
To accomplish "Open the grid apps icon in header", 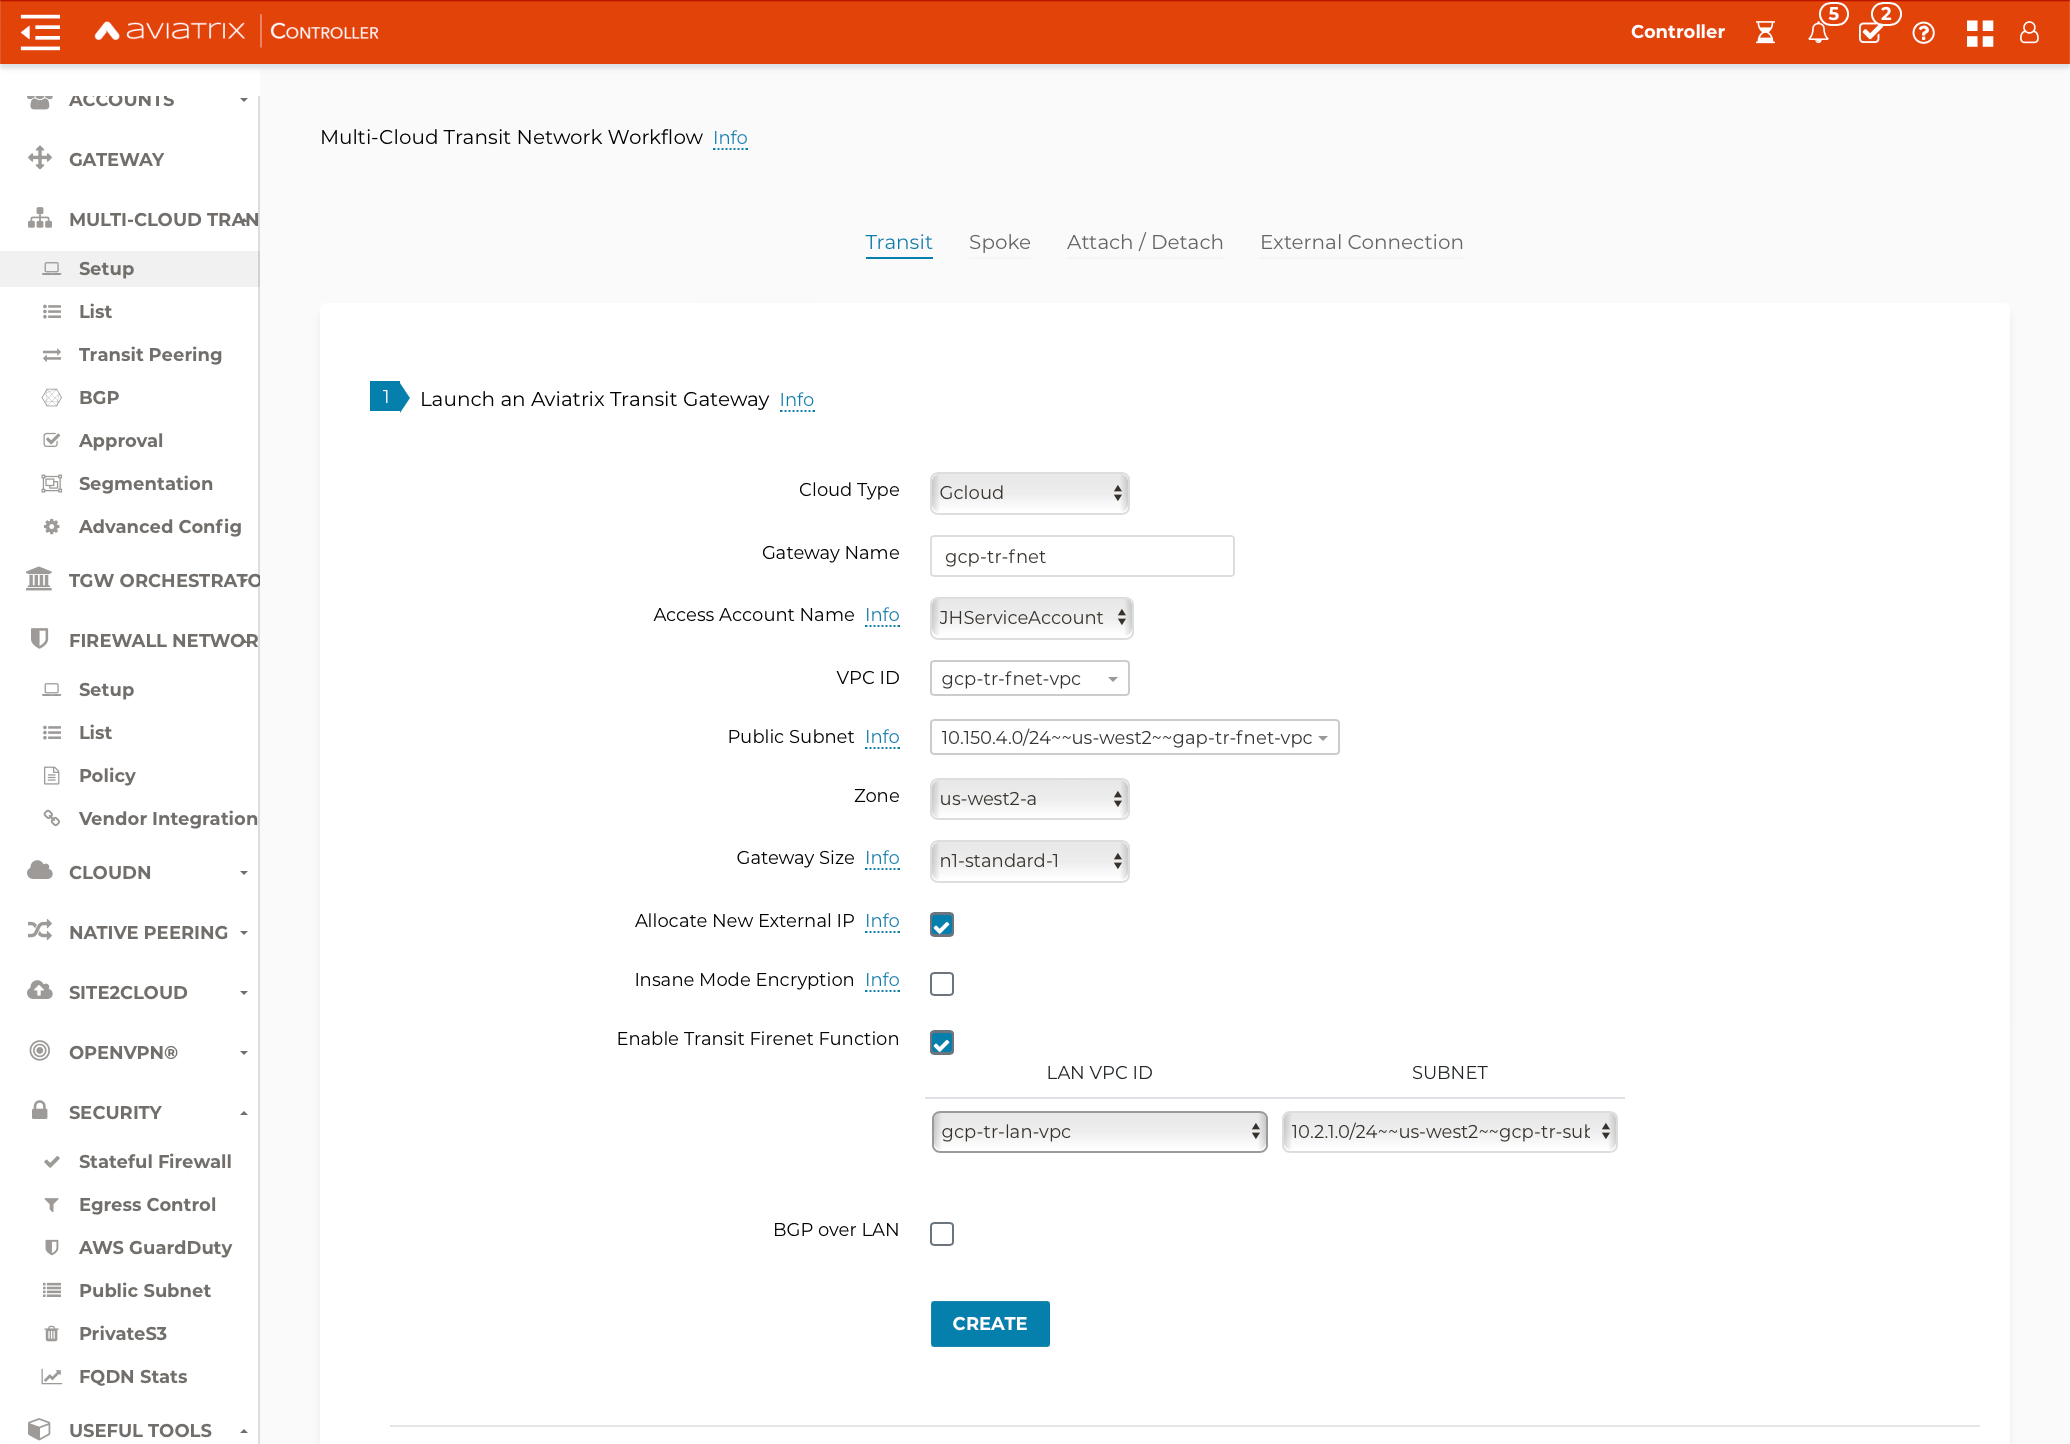I will 1979,33.
